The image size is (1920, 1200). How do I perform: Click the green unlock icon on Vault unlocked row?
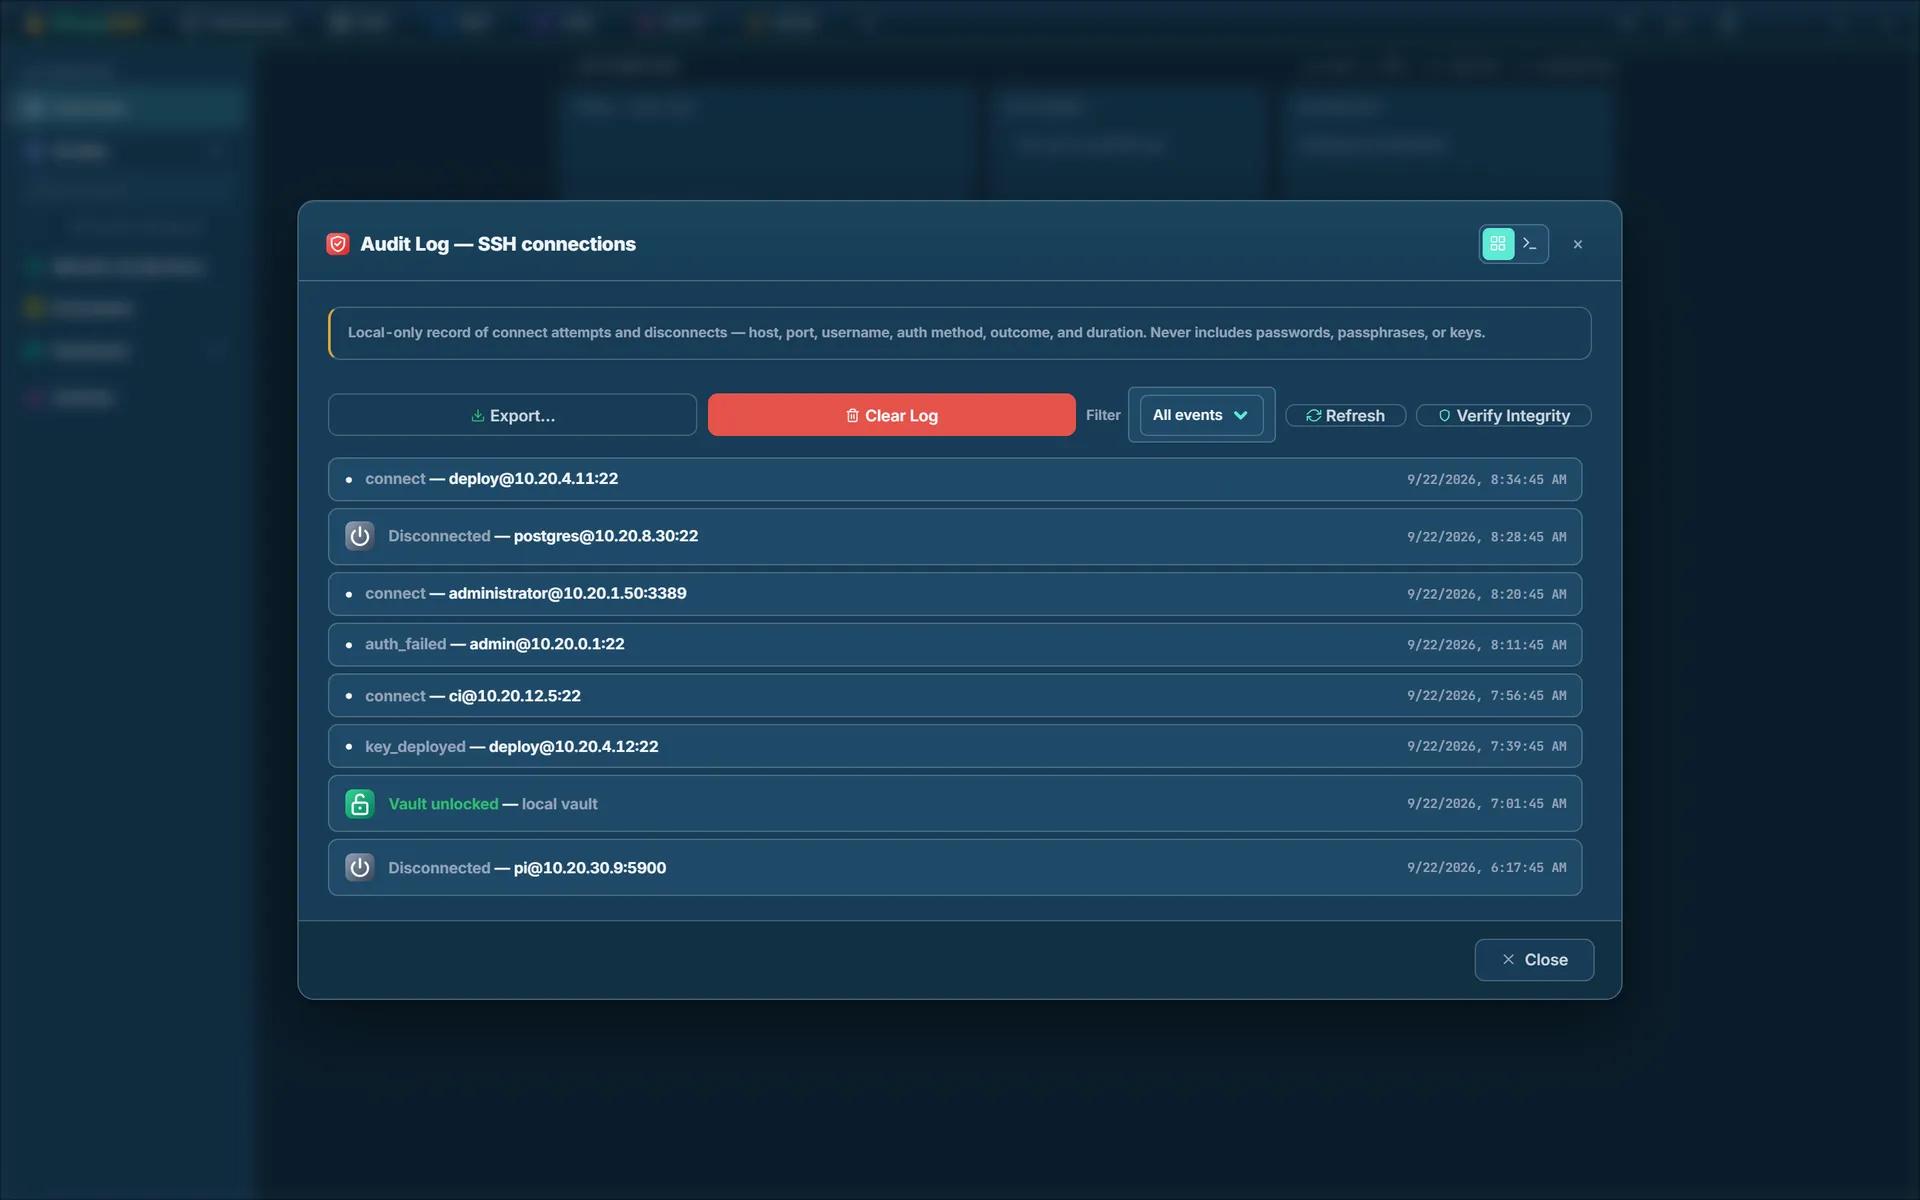tap(360, 804)
